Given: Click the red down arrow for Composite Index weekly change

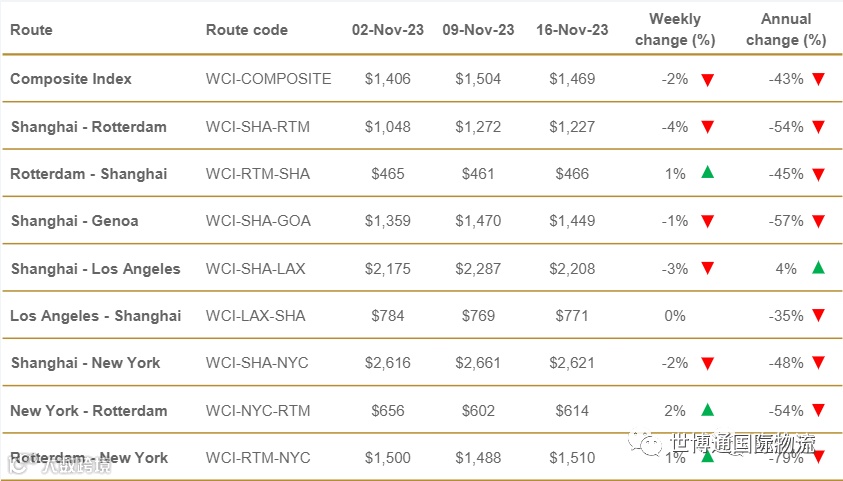Looking at the screenshot, I should (x=707, y=80).
